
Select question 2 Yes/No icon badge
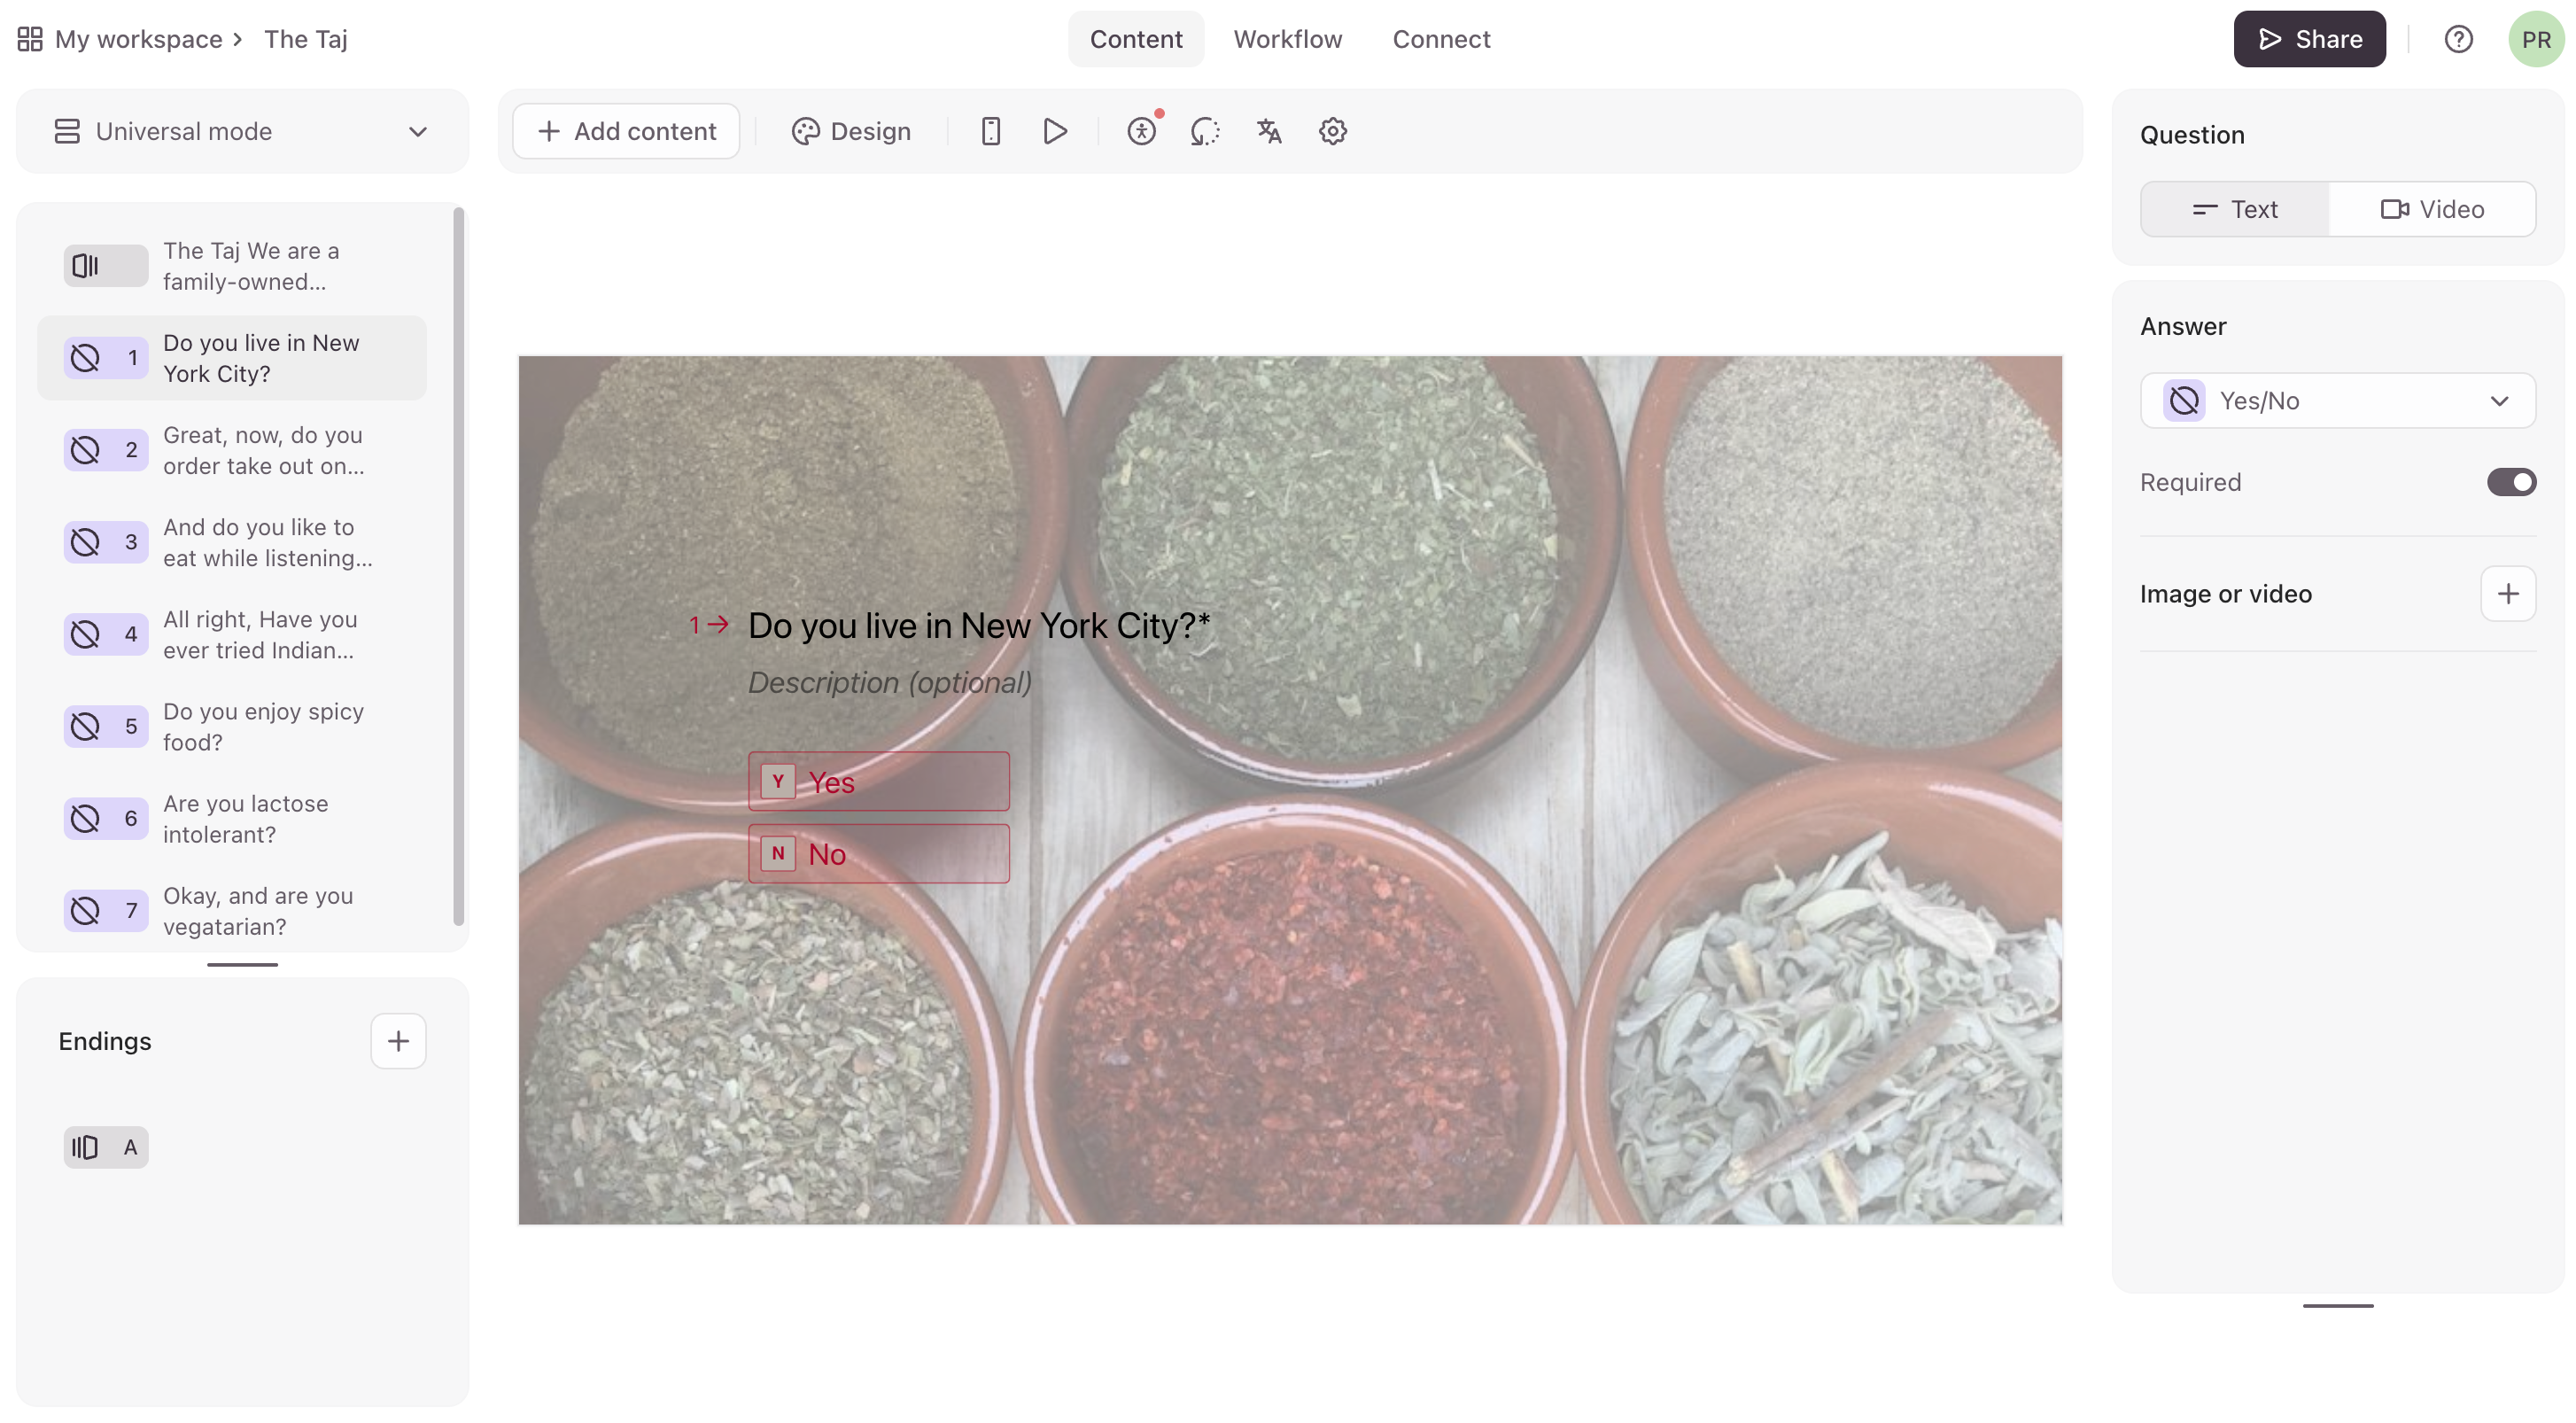(106, 450)
